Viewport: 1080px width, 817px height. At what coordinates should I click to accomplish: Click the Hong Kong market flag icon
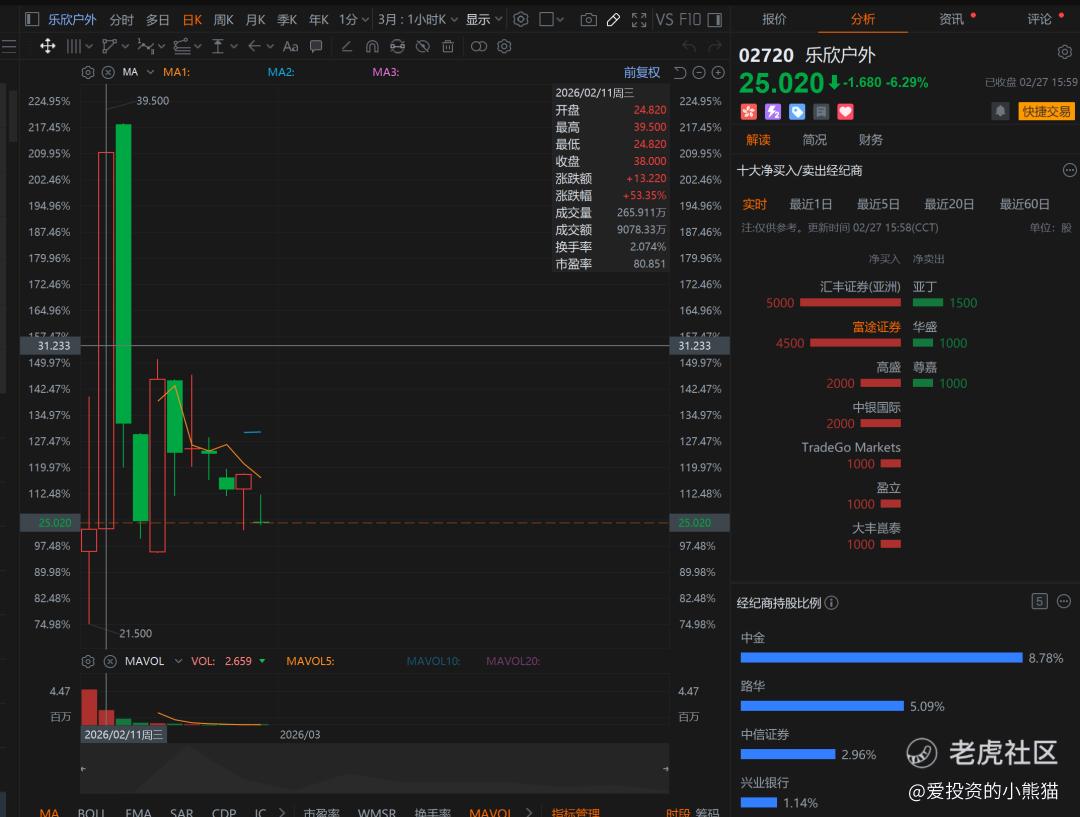pos(749,112)
